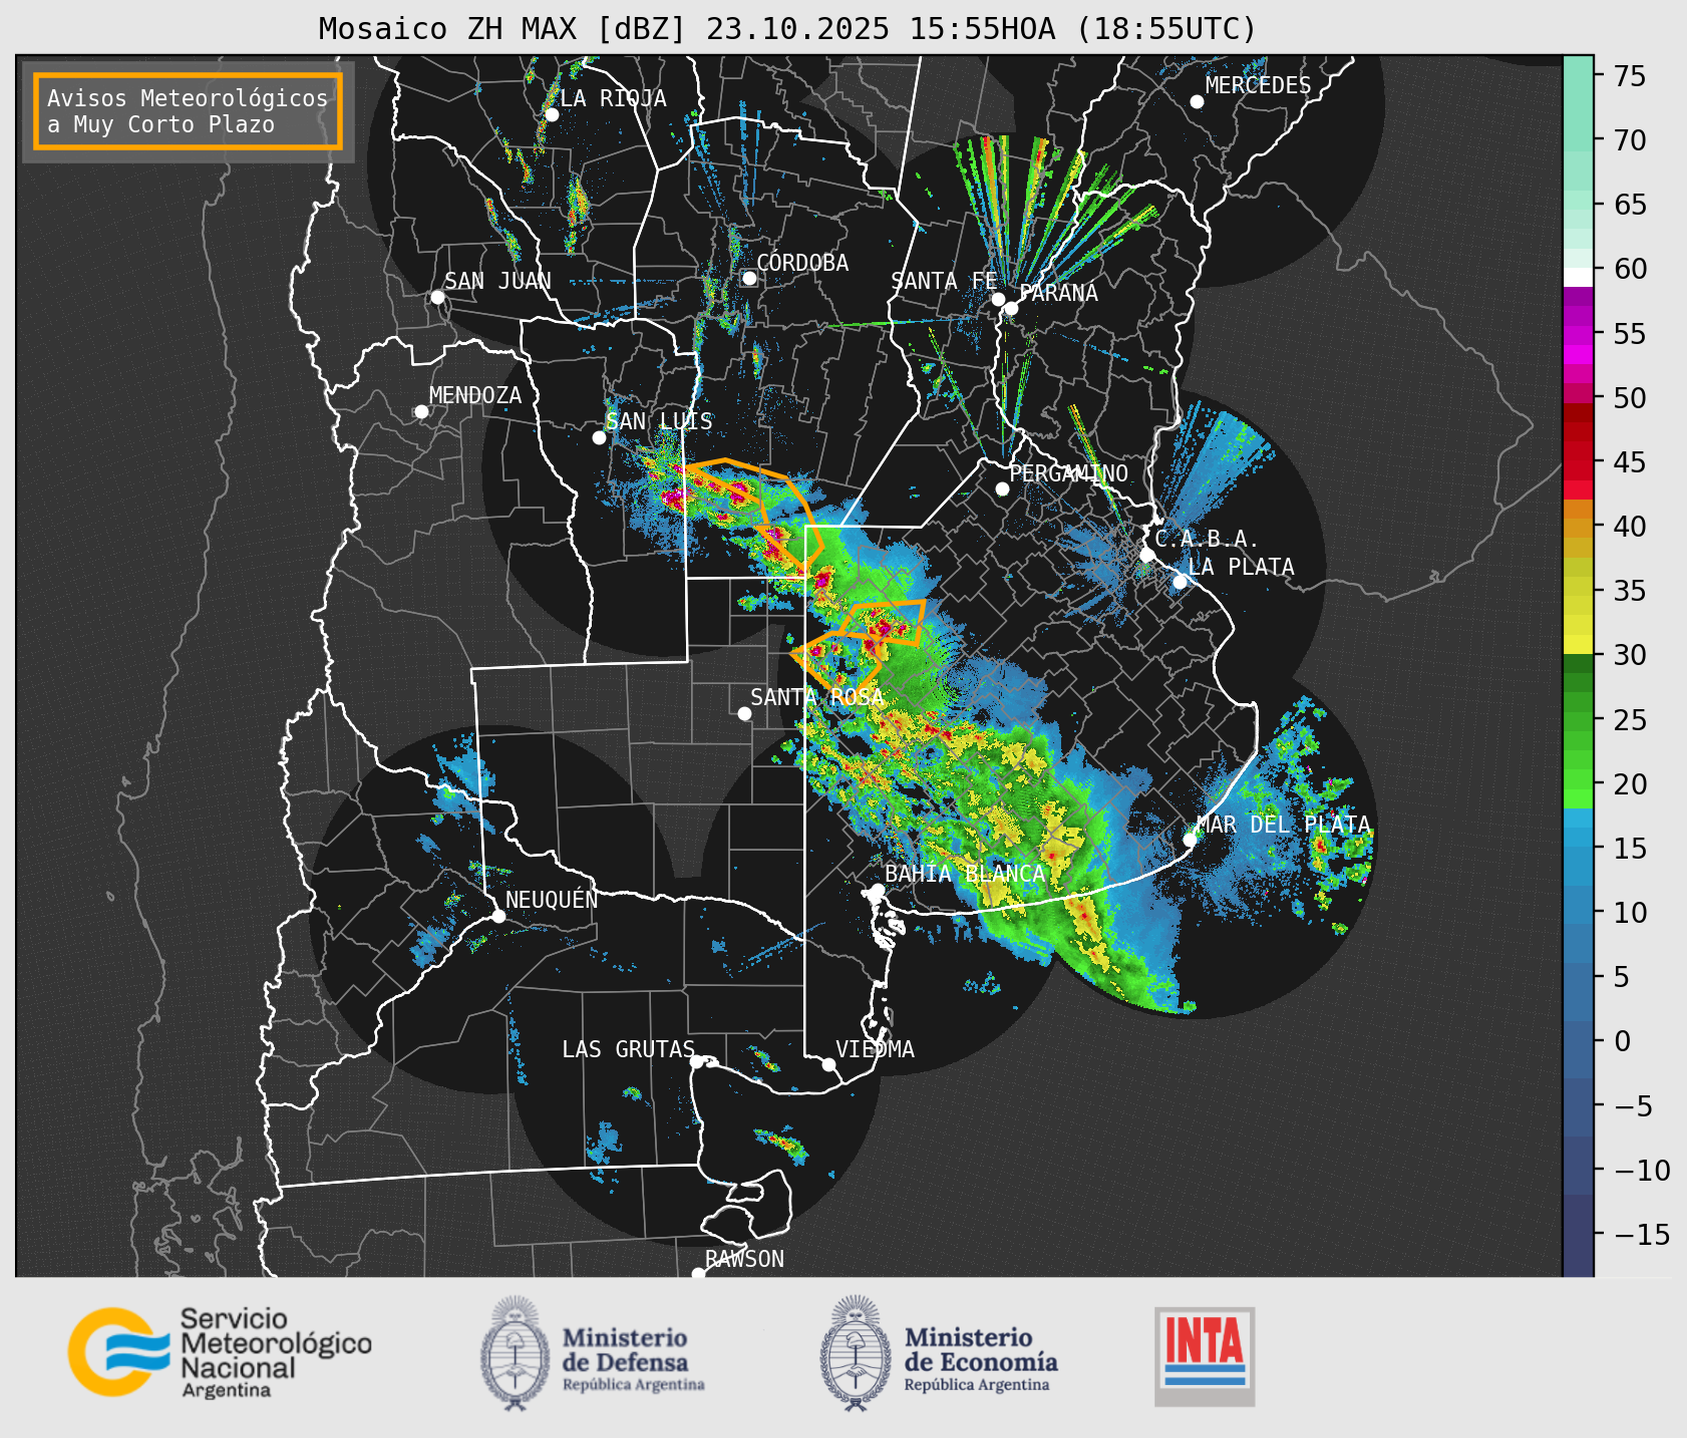Click the magenta 55 dBZ band on the scale
Viewport: 1687px width, 1438px height.
(x=1578, y=334)
